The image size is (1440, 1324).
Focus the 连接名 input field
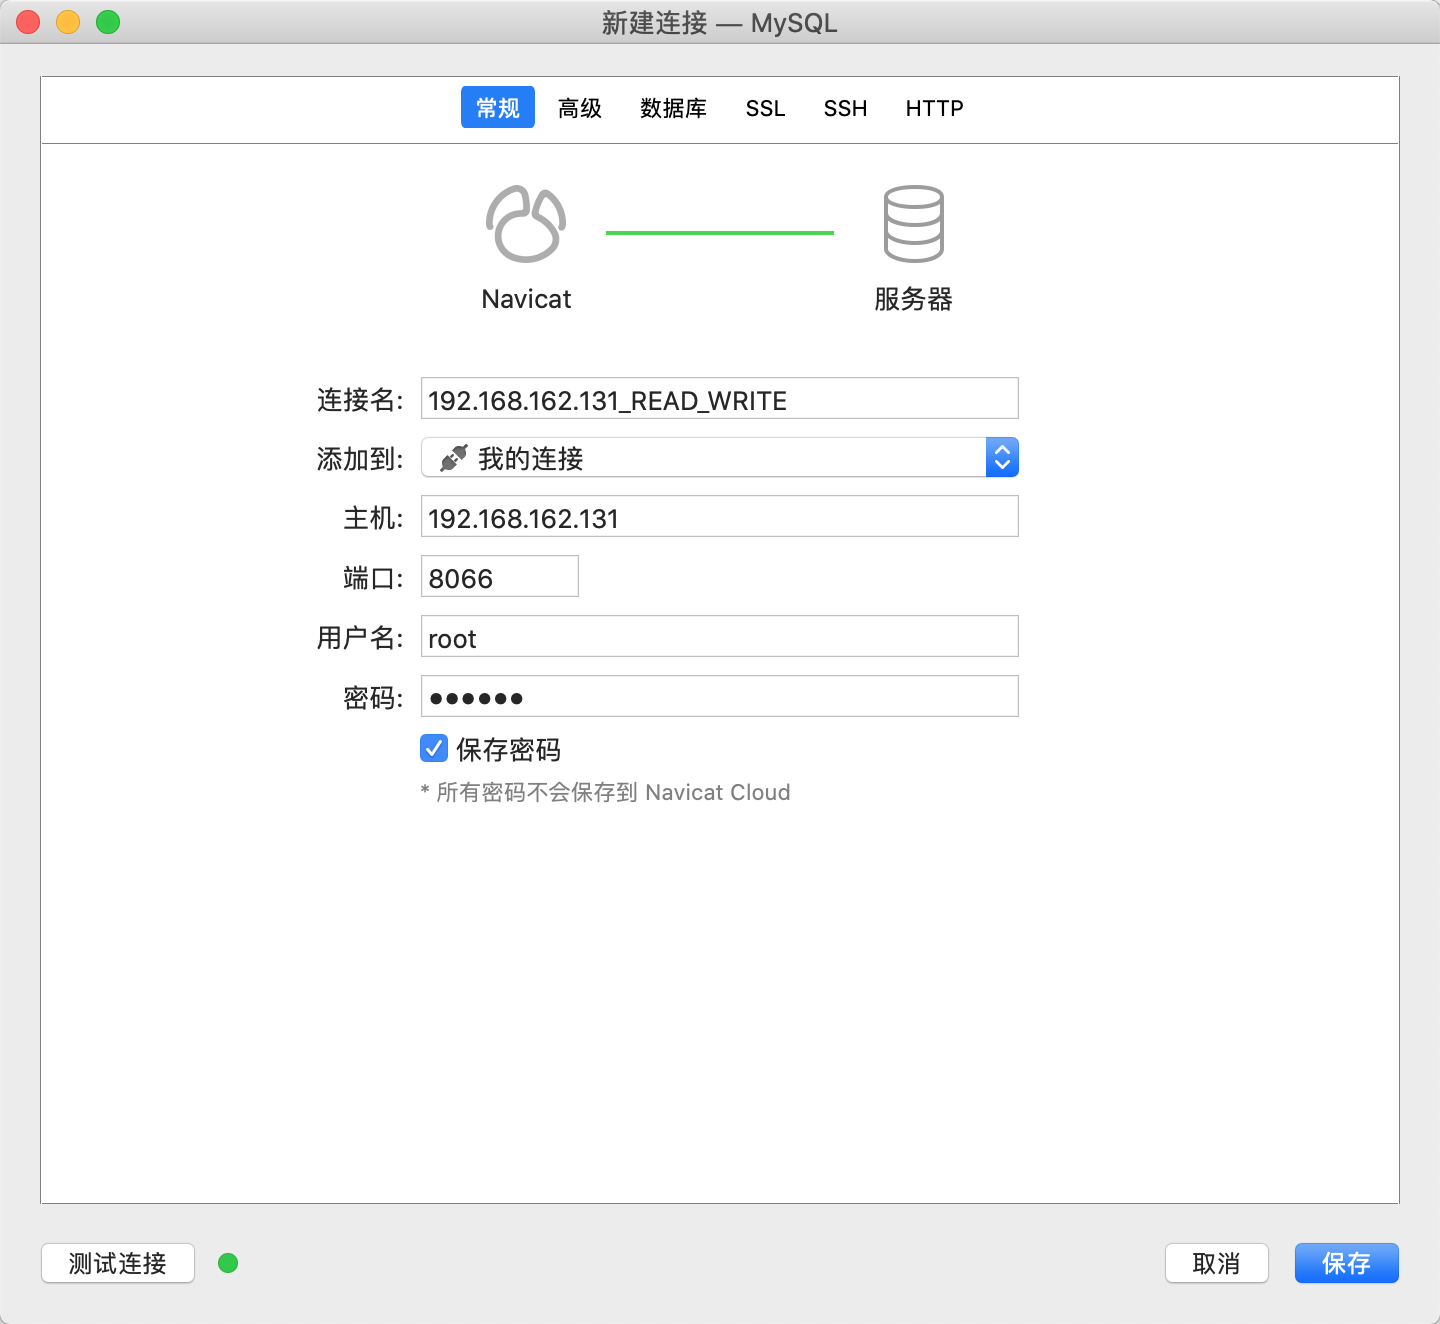(720, 398)
